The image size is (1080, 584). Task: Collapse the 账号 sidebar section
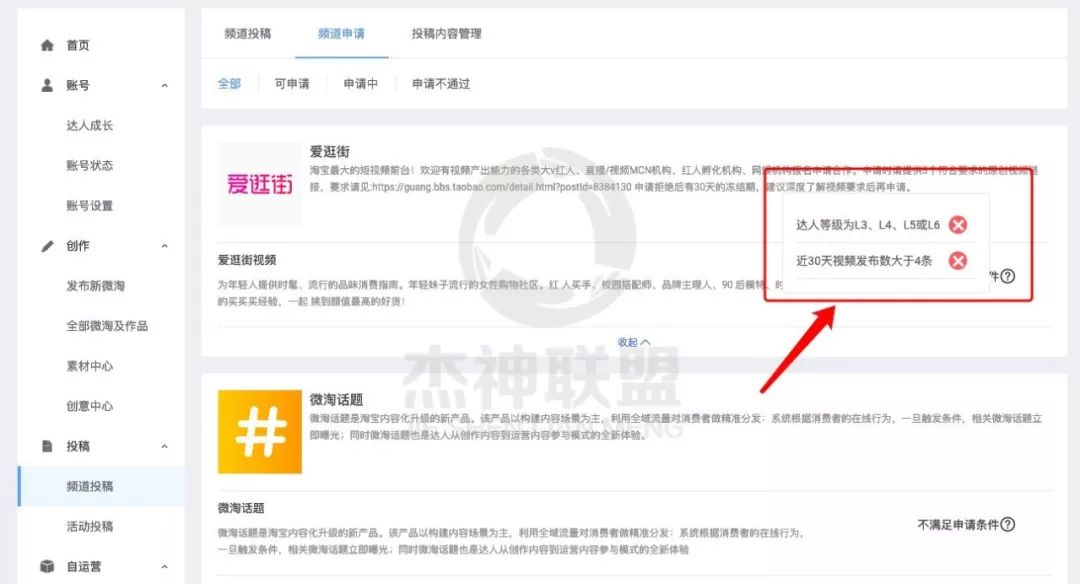pos(164,85)
